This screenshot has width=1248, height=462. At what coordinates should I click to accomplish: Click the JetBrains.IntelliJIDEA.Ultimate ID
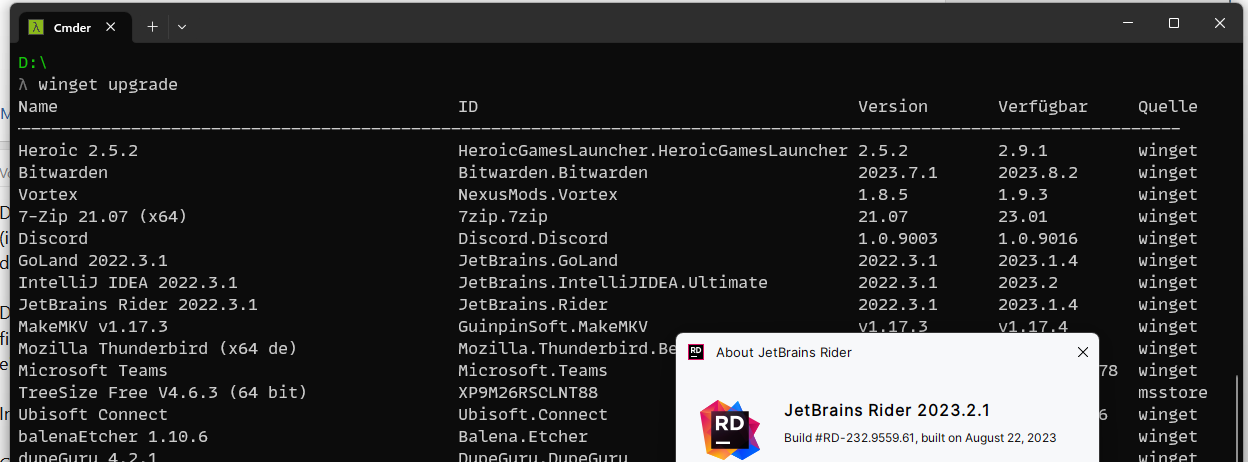point(613,283)
